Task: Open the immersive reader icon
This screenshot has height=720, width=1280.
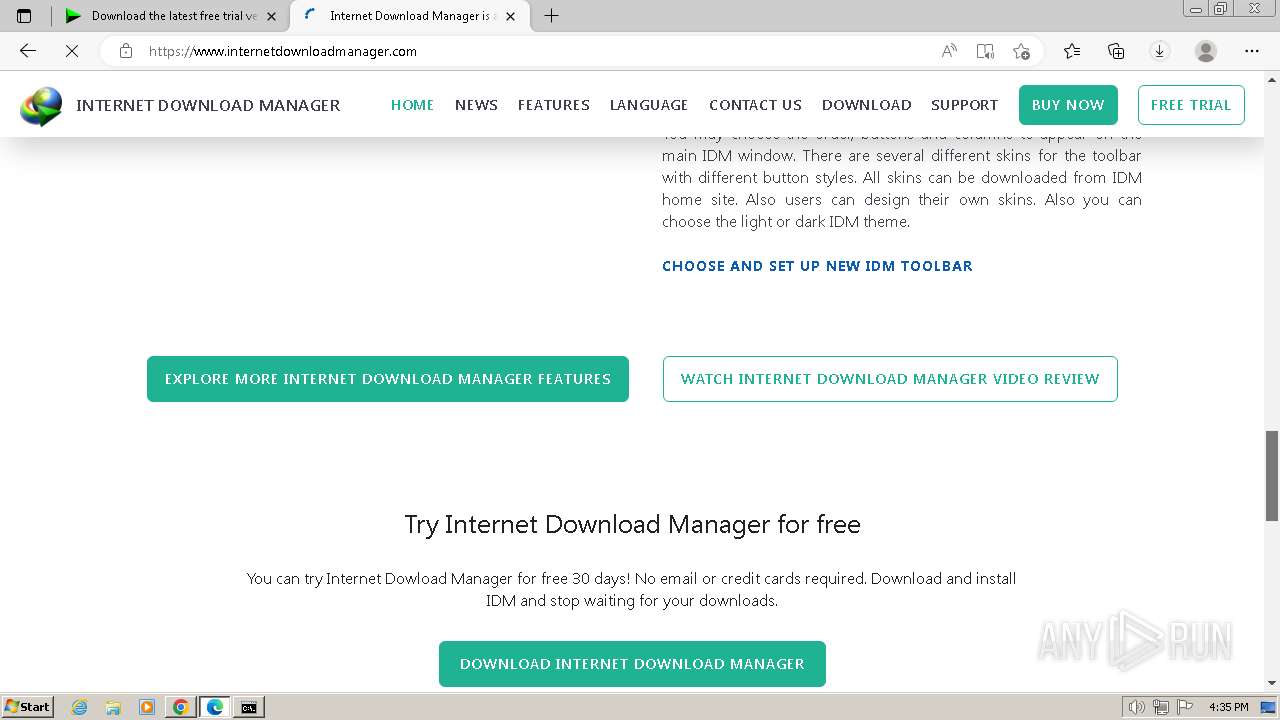Action: (985, 51)
